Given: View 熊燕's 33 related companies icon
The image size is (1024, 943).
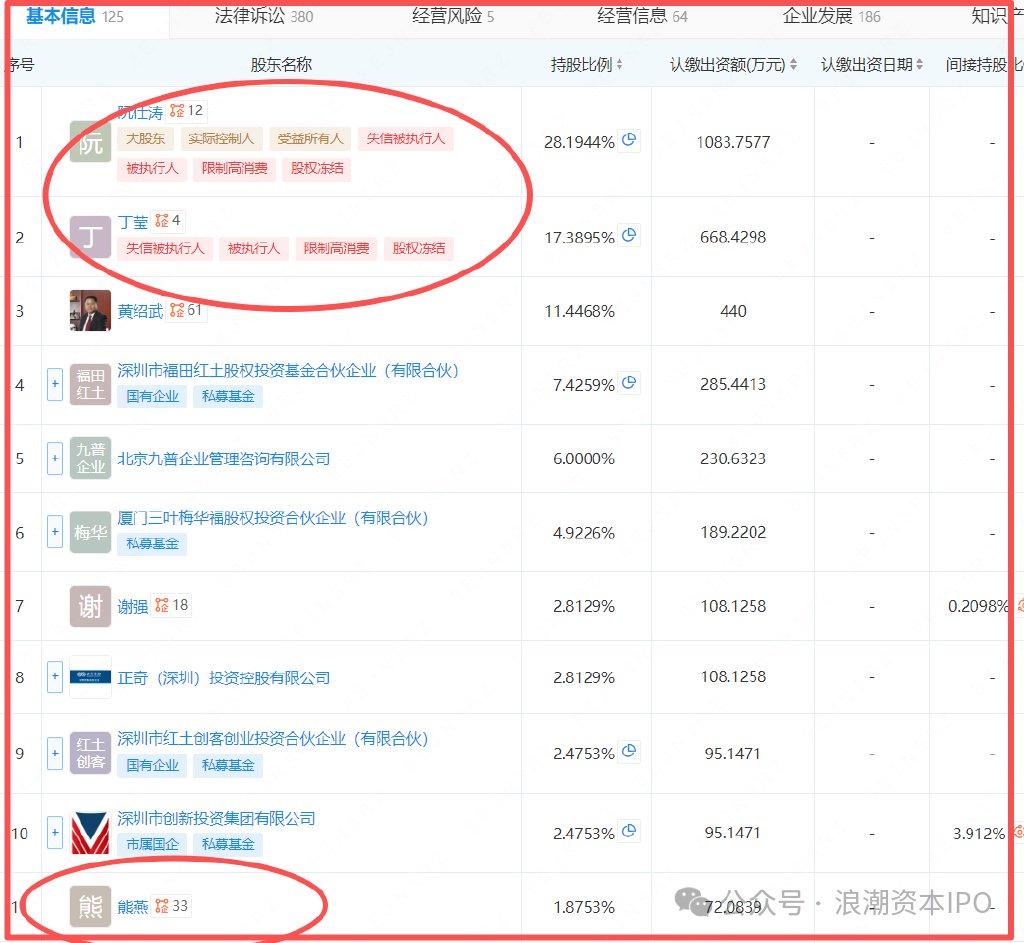Looking at the screenshot, I should pyautogui.click(x=172, y=906).
